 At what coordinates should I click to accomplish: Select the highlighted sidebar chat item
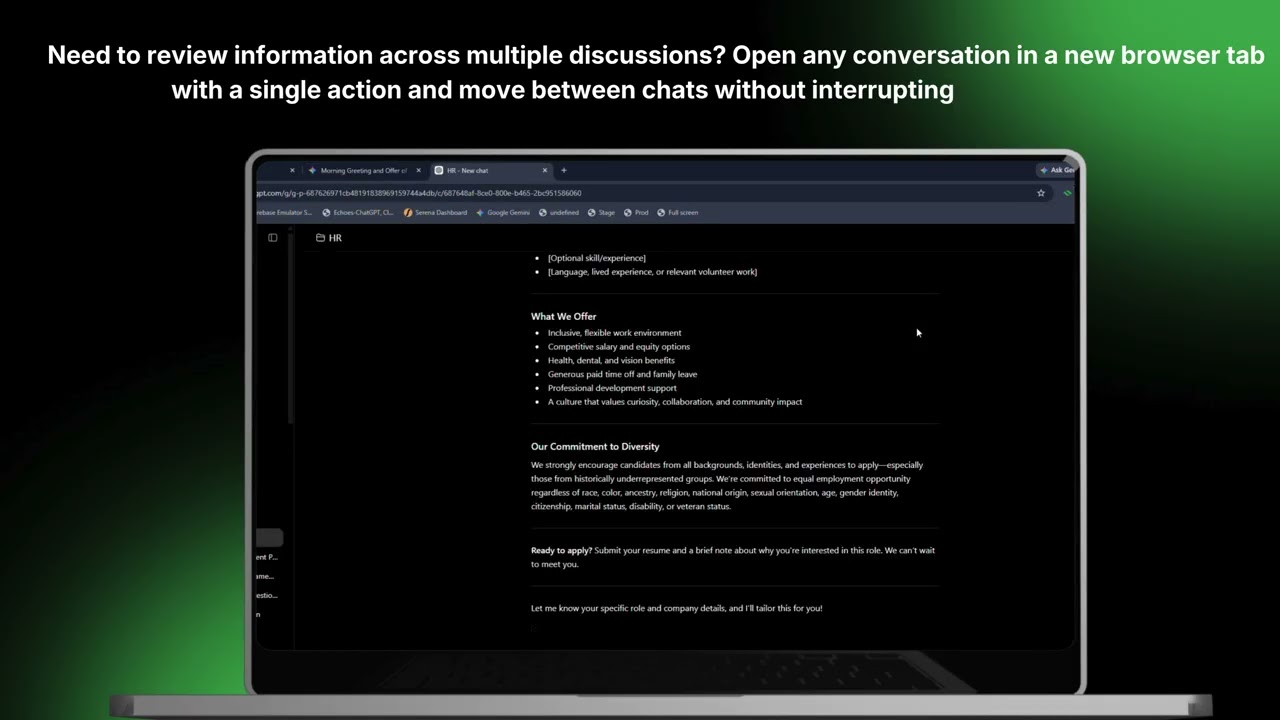pos(269,538)
